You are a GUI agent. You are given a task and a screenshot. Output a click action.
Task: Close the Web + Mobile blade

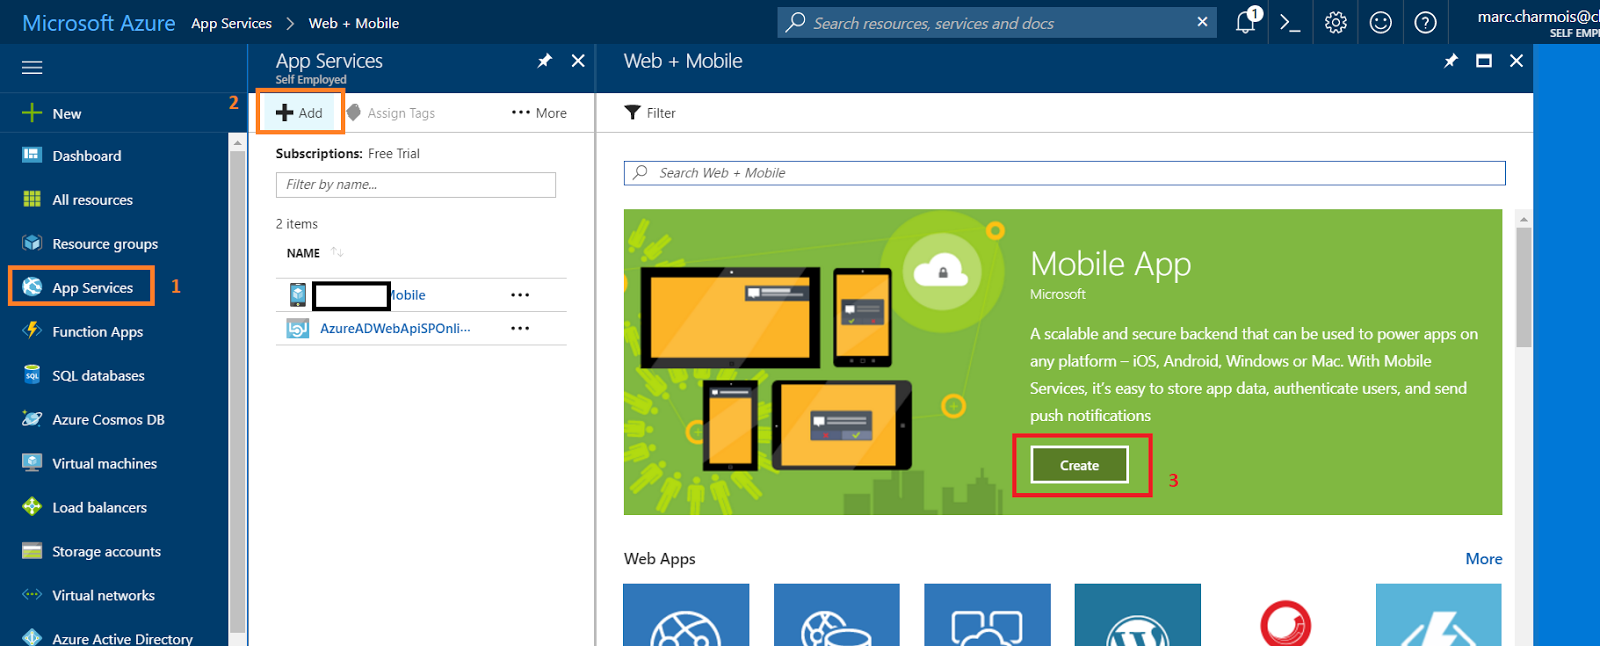click(1516, 61)
